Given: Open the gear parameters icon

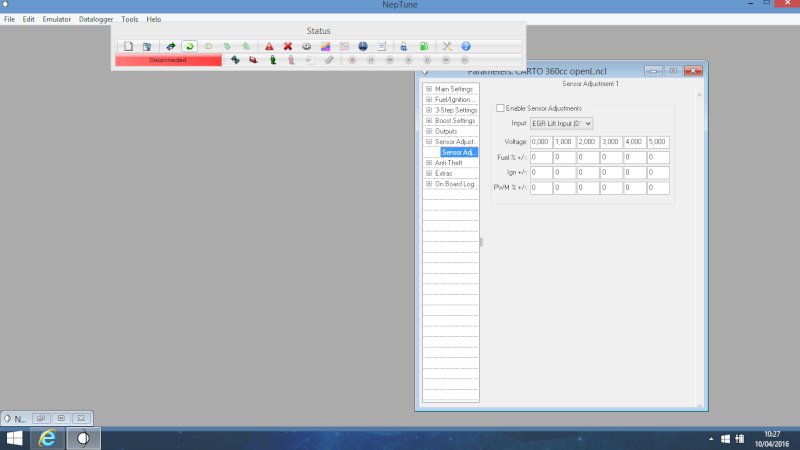Looking at the screenshot, I should click(307, 46).
